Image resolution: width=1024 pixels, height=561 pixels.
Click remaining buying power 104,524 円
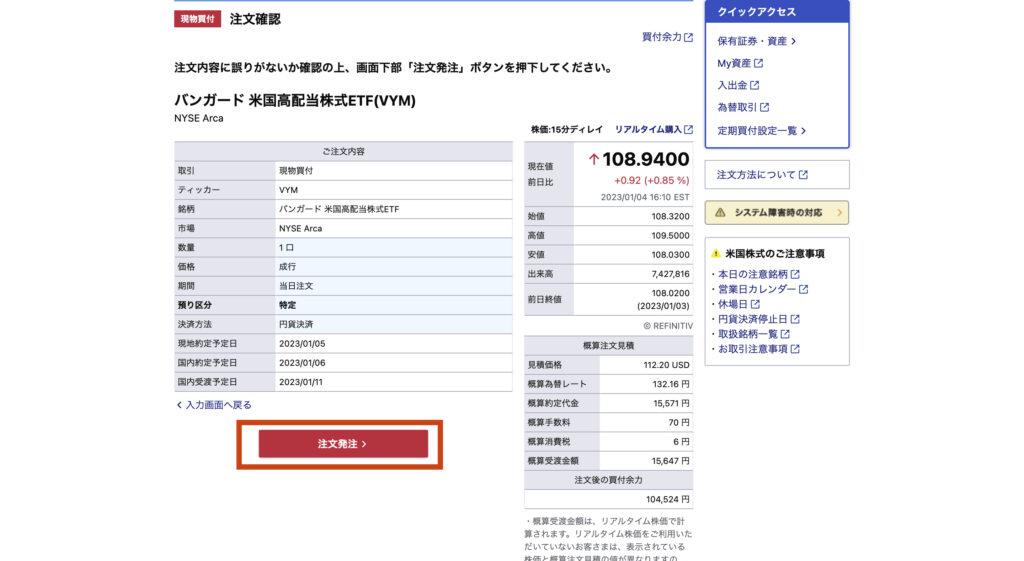point(667,500)
